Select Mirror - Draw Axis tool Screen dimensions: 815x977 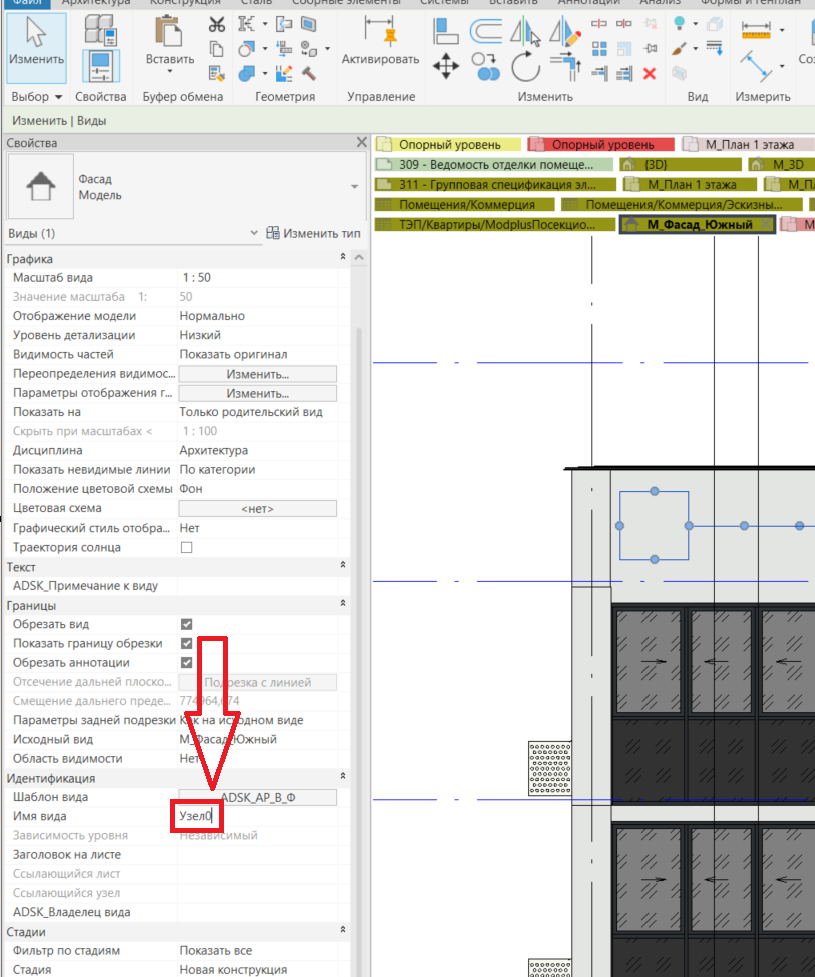(x=565, y=32)
